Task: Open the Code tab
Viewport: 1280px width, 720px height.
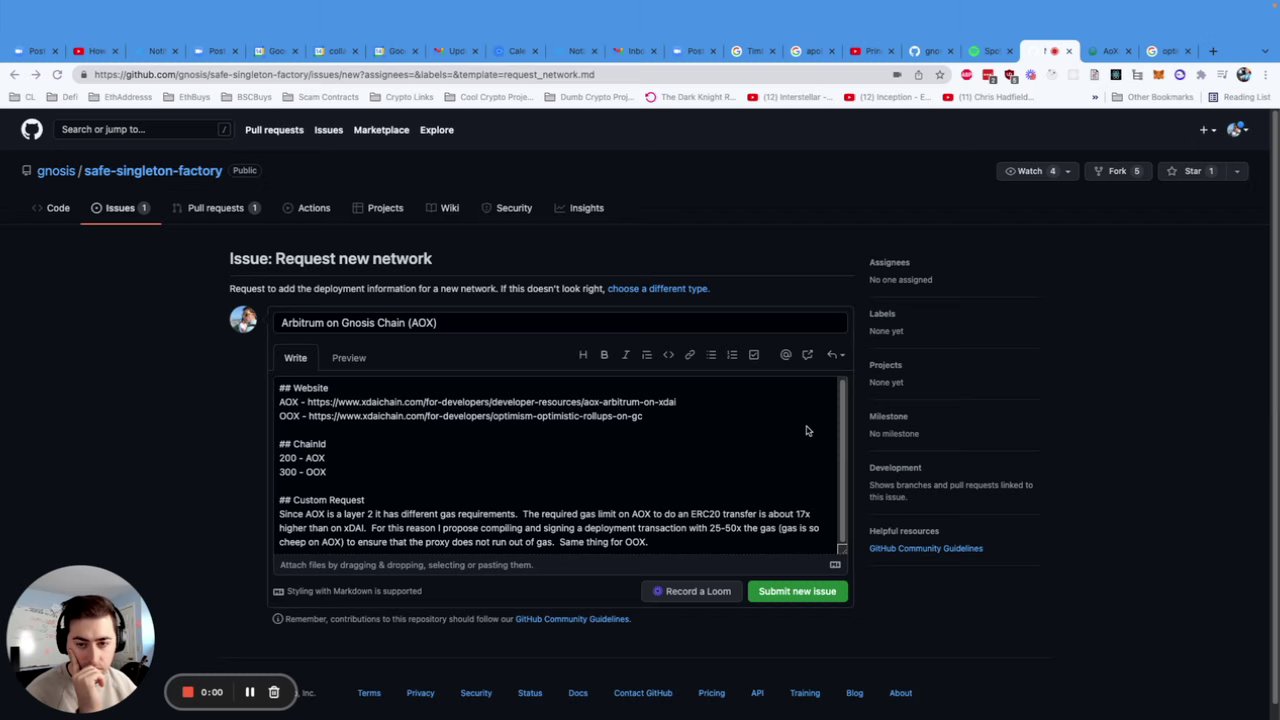Action: [51, 208]
